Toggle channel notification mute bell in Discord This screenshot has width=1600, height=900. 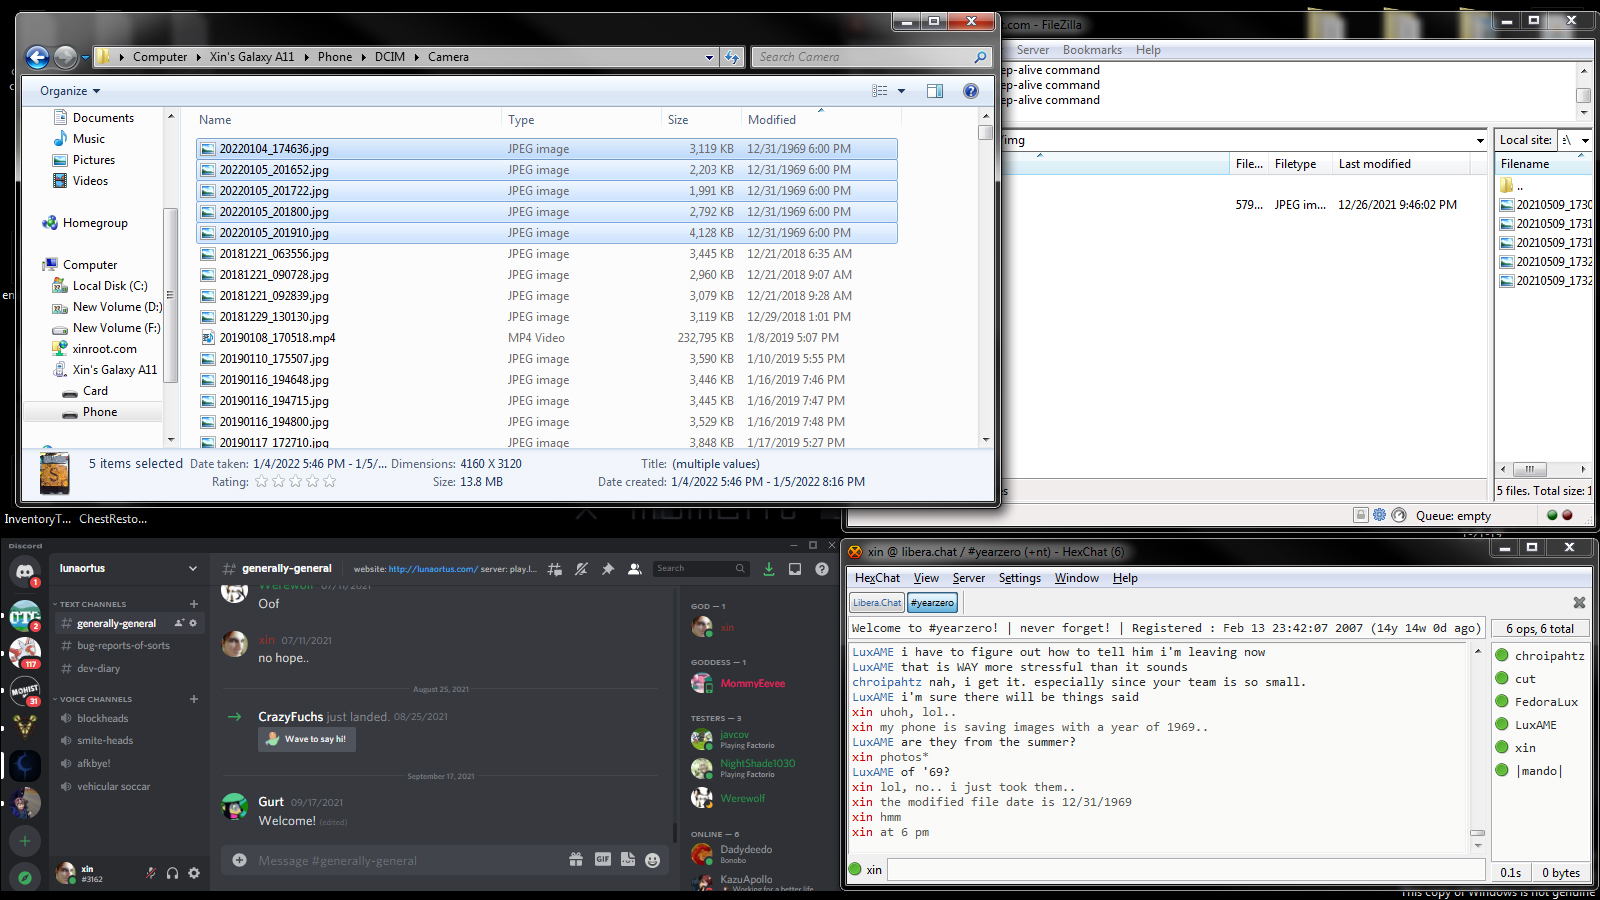point(582,569)
